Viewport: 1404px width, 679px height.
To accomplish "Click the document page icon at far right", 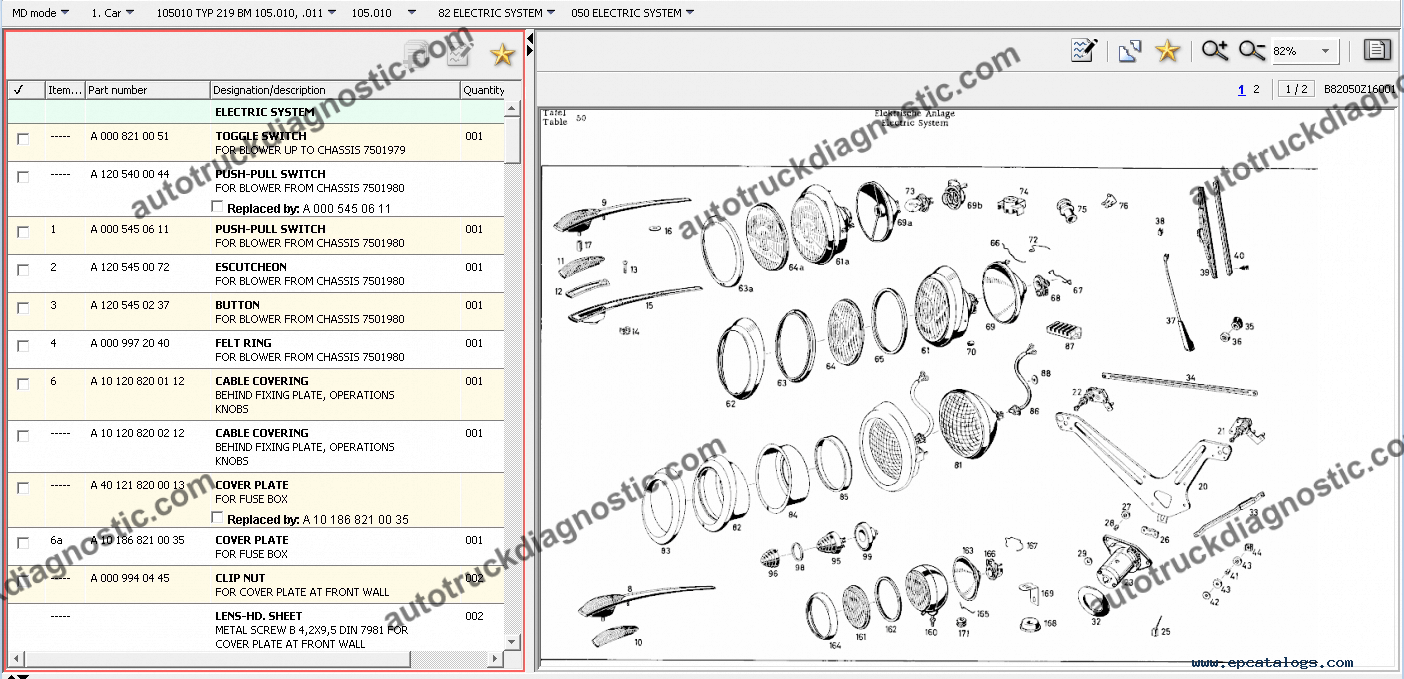I will coord(1377,51).
